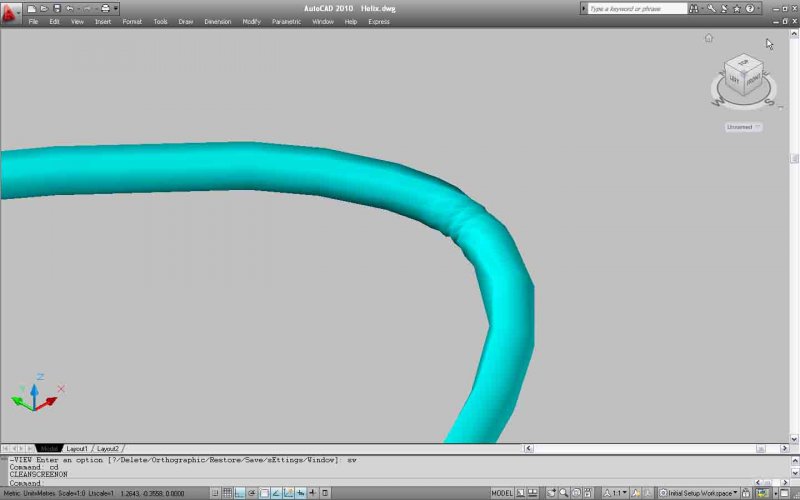Toggle Object Snap in status bar
This screenshot has width=800, height=500.
tap(264, 493)
